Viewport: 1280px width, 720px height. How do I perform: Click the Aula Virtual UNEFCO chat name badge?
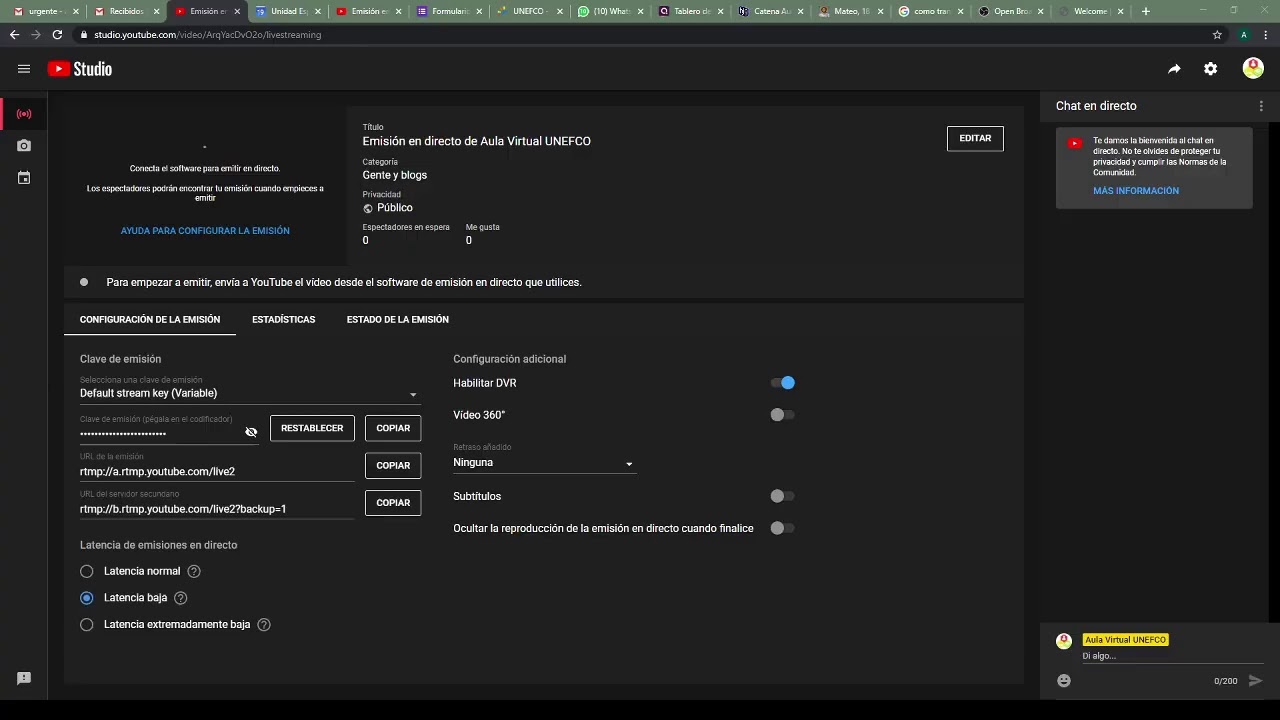[x=1125, y=640]
